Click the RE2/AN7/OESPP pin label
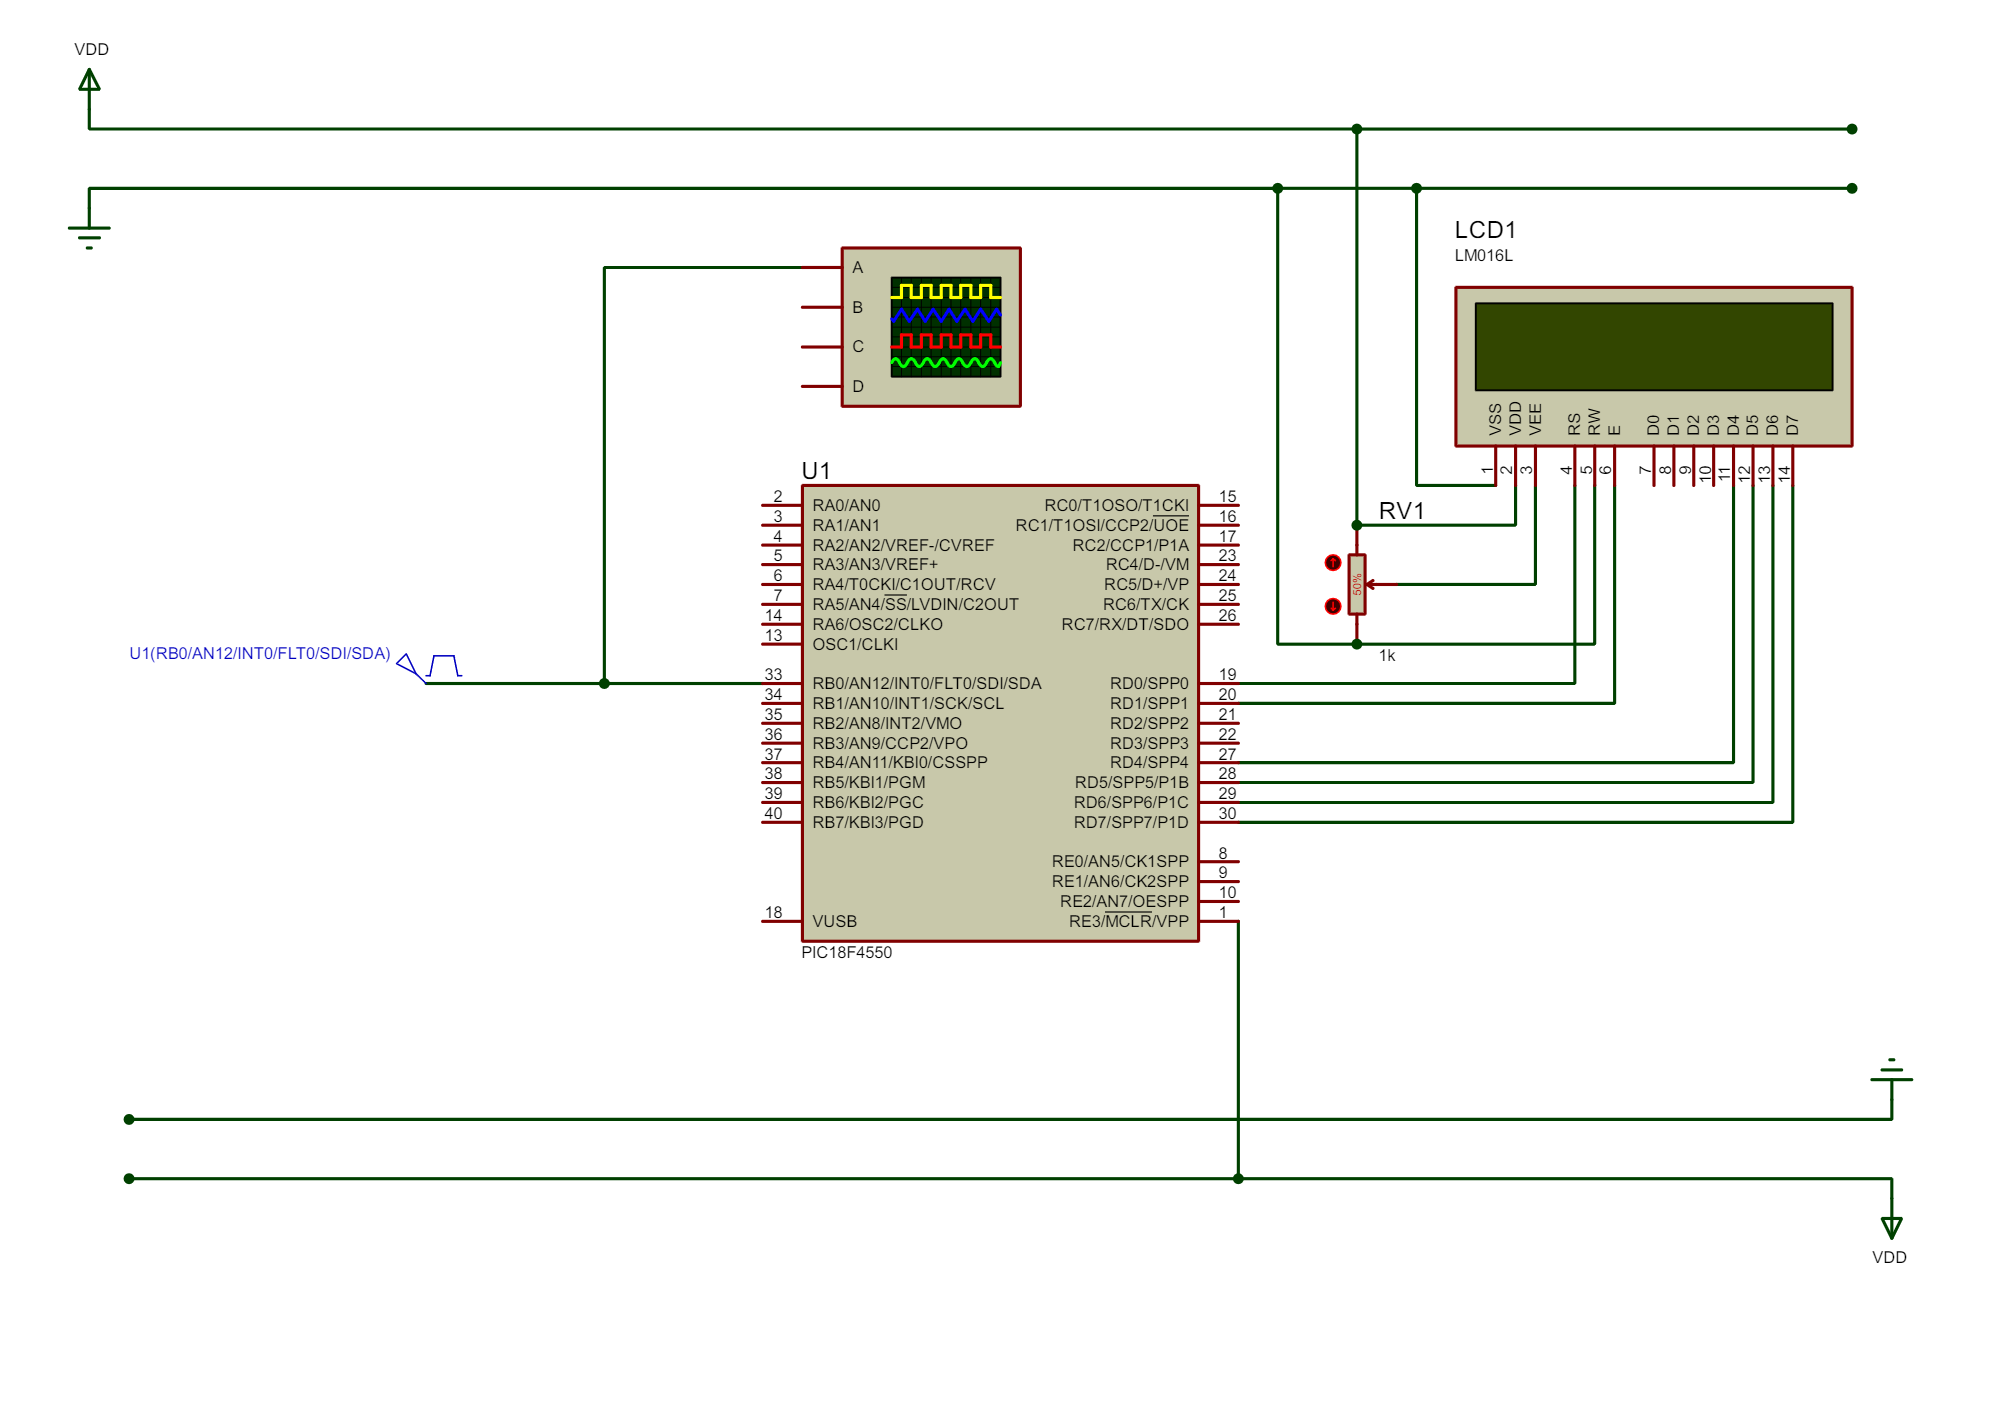The height and width of the screenshot is (1405, 2000). click(1124, 901)
